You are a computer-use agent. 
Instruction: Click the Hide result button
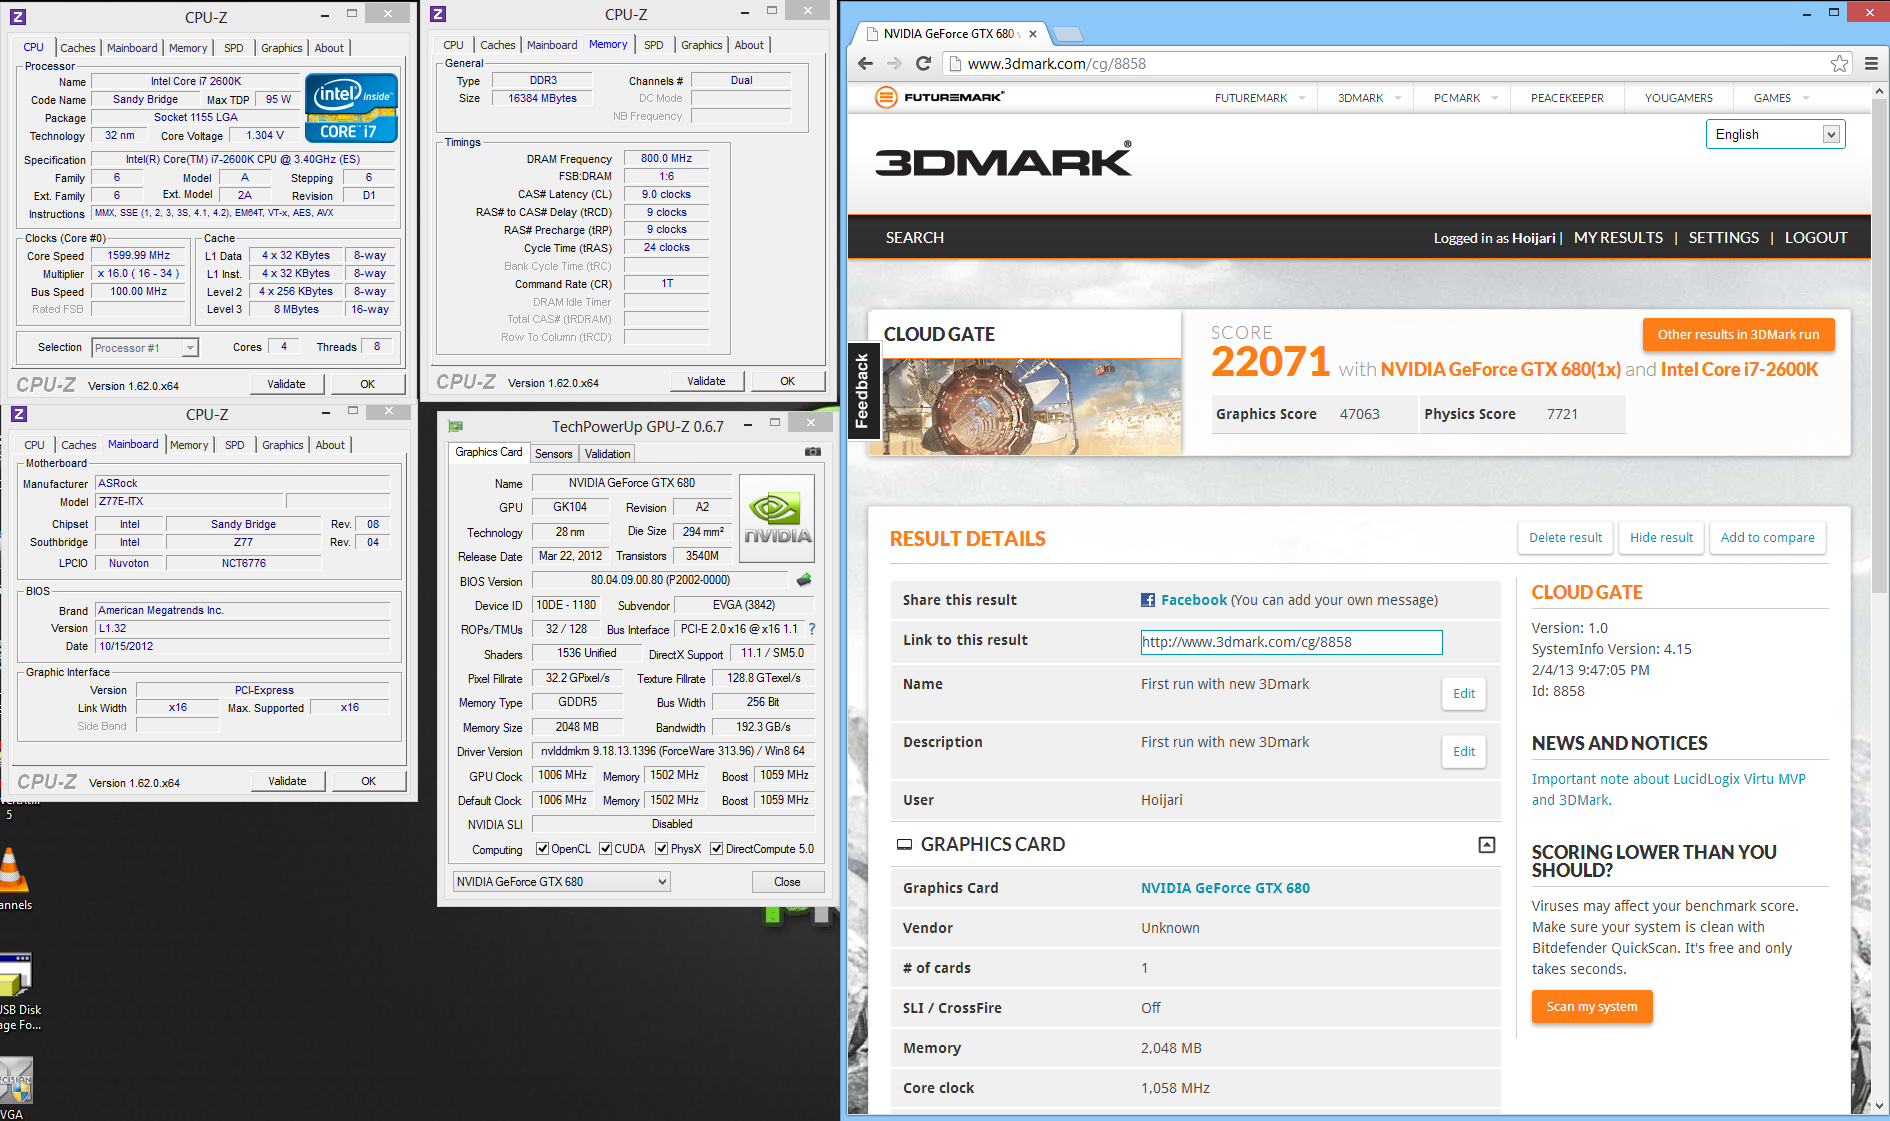coord(1661,538)
